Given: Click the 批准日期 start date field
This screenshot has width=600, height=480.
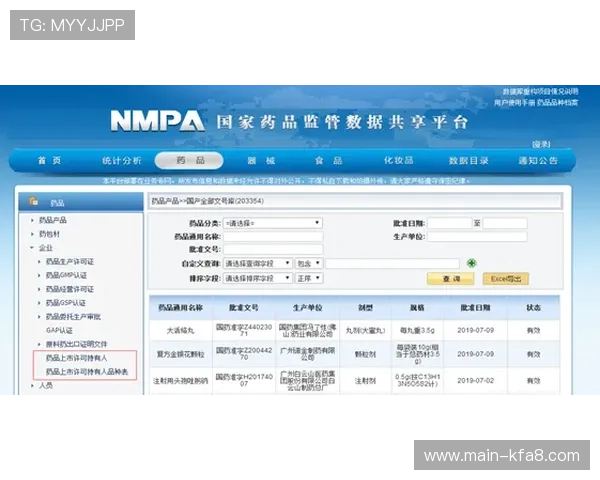Looking at the screenshot, I should [x=450, y=223].
